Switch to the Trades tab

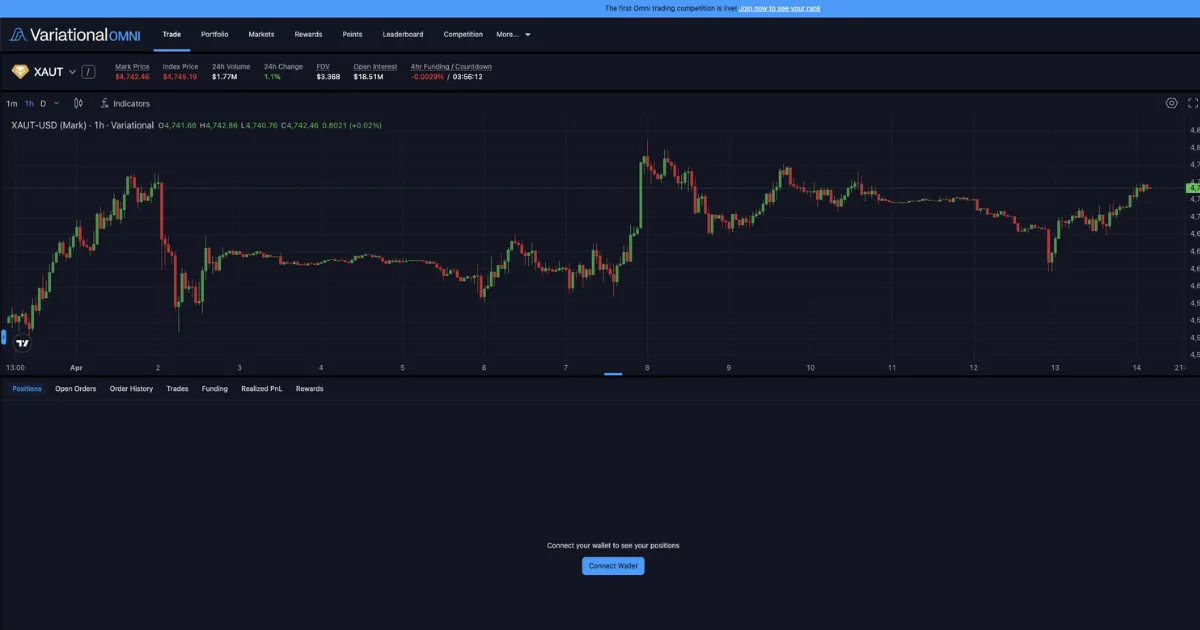[177, 389]
